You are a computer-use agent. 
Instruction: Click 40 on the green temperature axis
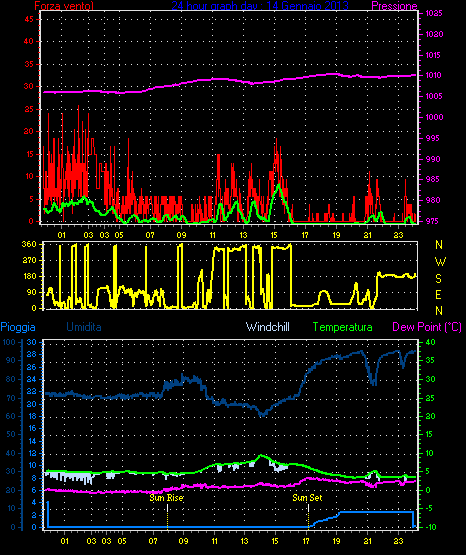tap(430, 342)
